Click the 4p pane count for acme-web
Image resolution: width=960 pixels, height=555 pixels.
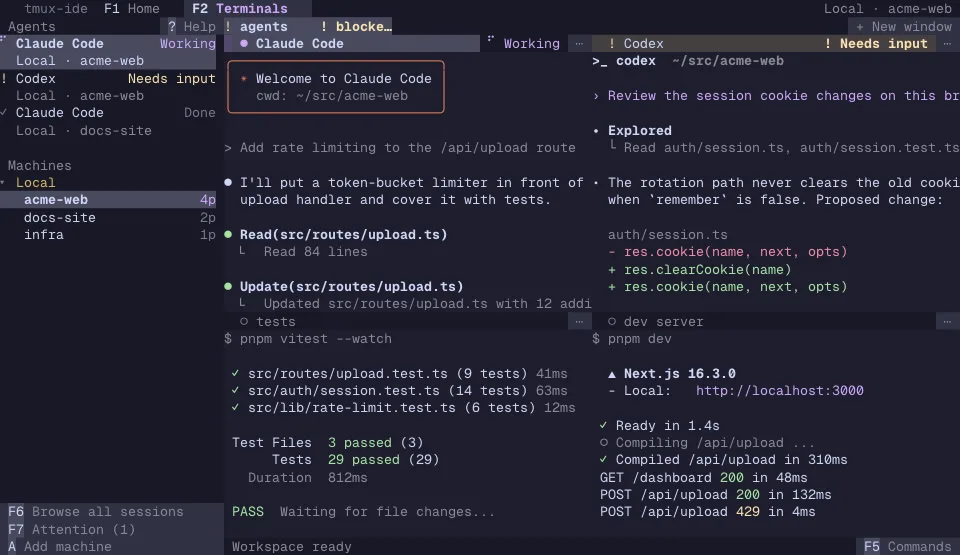point(208,200)
